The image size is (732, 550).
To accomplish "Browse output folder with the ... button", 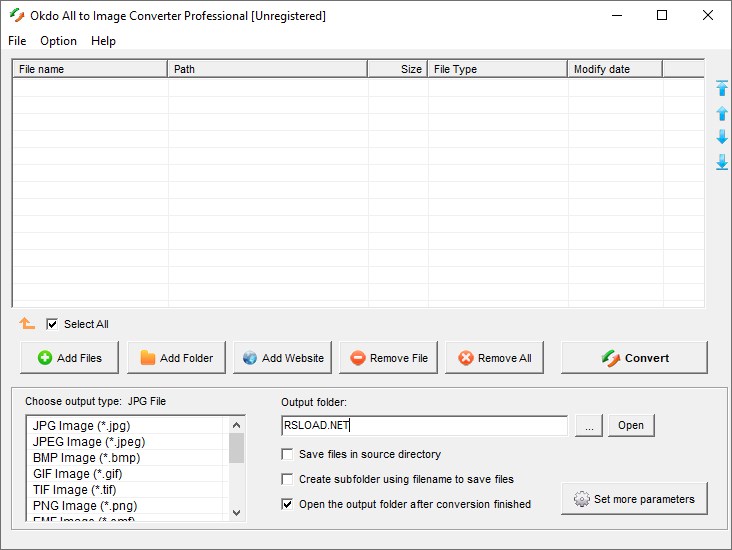I will pyautogui.click(x=589, y=425).
